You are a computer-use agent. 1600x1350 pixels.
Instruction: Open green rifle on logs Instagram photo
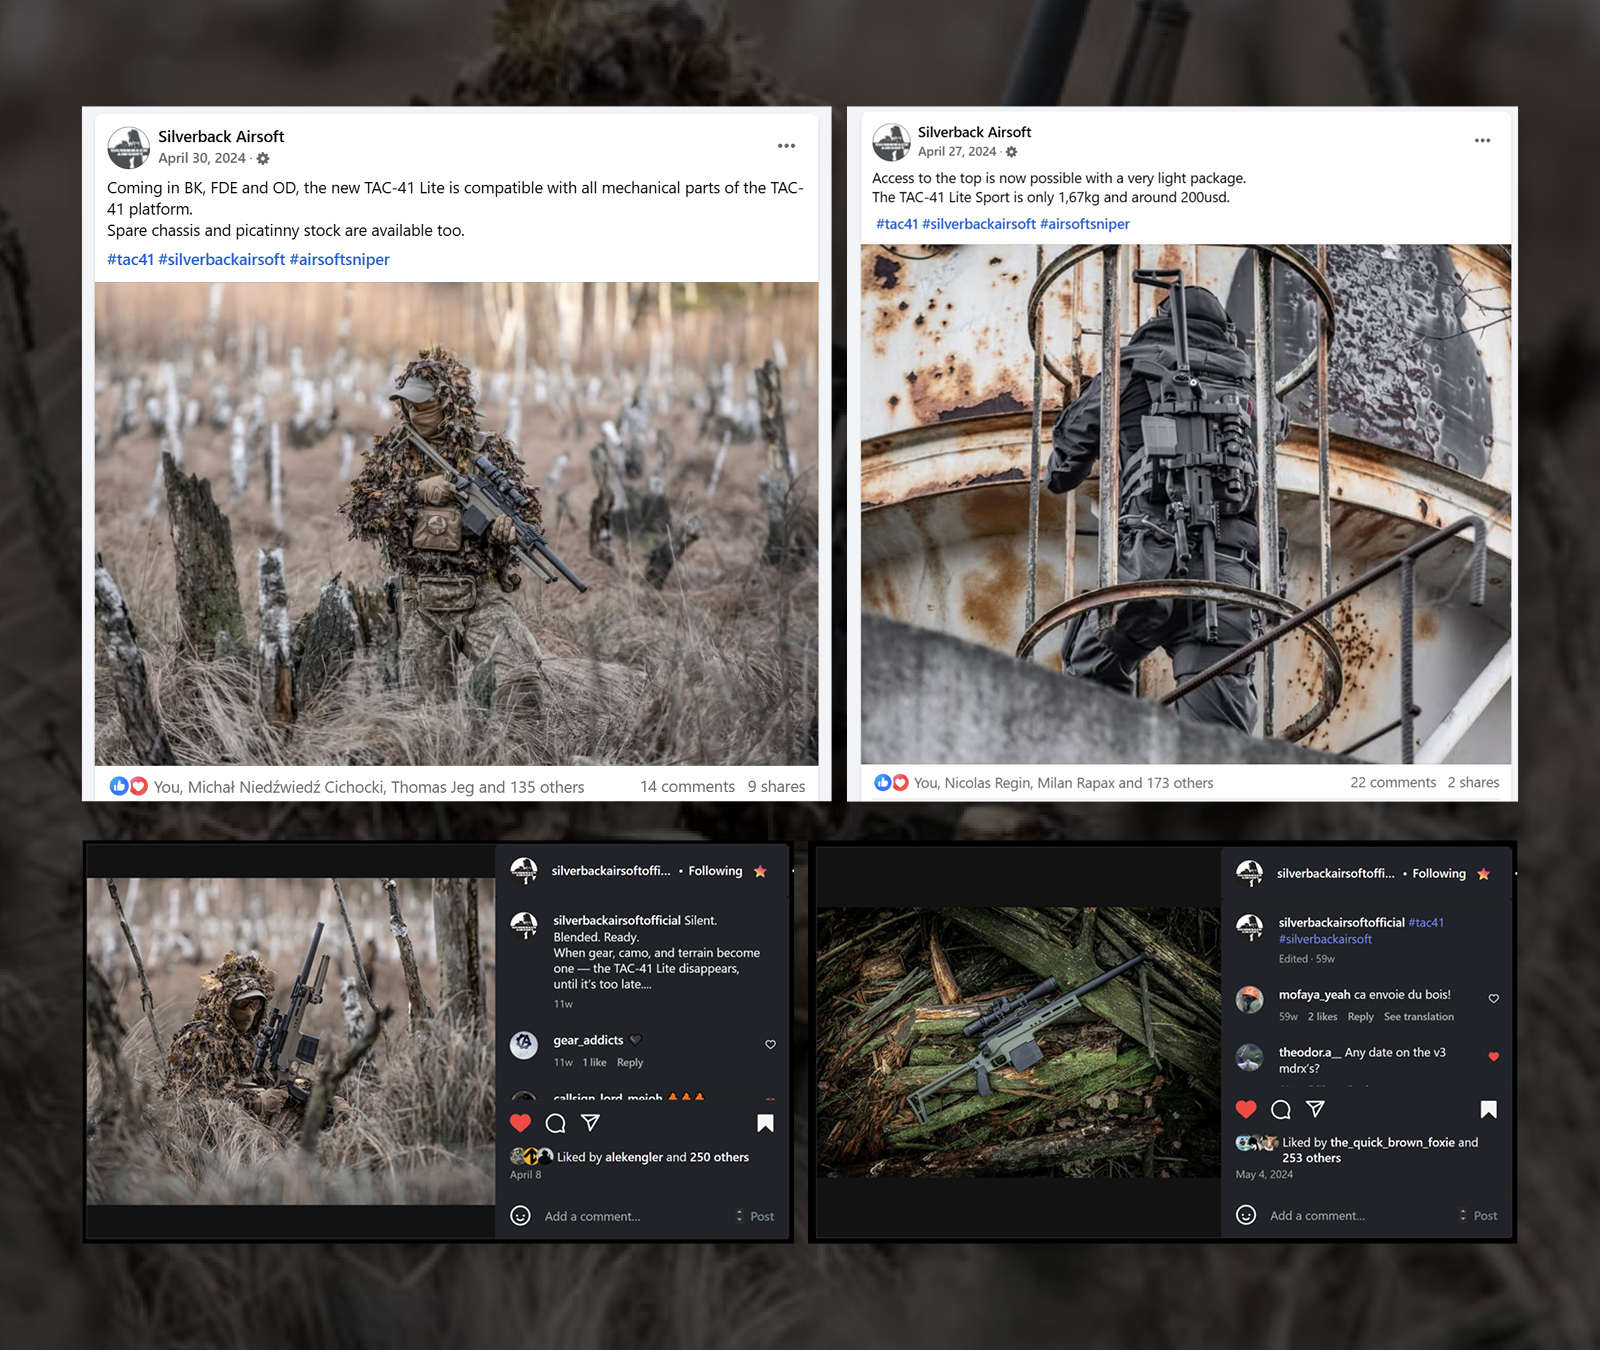1018,1042
